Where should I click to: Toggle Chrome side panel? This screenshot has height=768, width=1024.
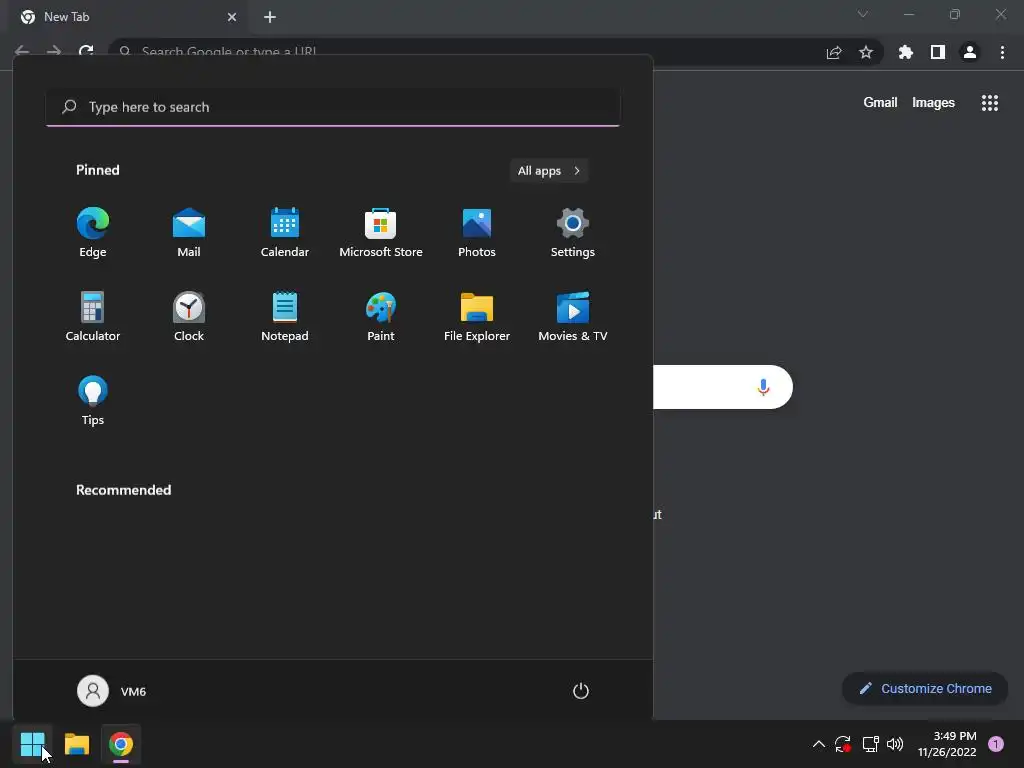pos(938,52)
